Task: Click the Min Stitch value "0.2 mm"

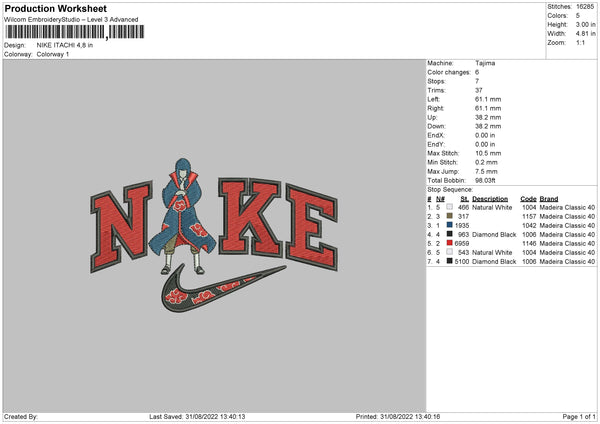Action: click(486, 162)
